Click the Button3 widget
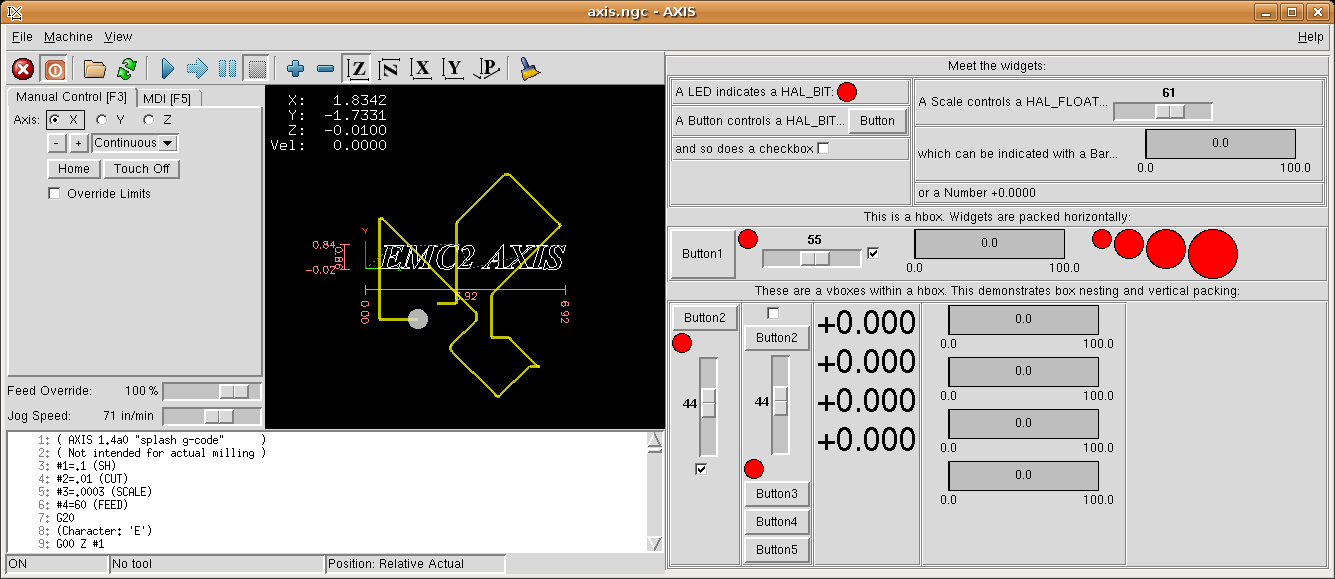This screenshot has height=579, width=1335. (x=777, y=493)
